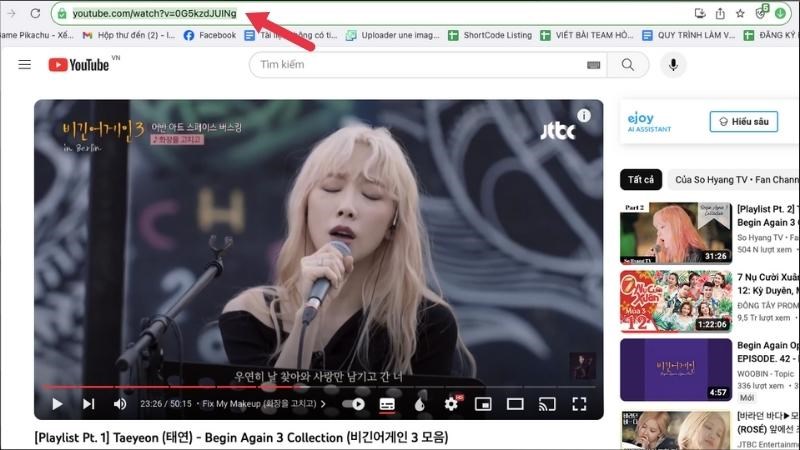Click the search magnifier button

(628, 65)
